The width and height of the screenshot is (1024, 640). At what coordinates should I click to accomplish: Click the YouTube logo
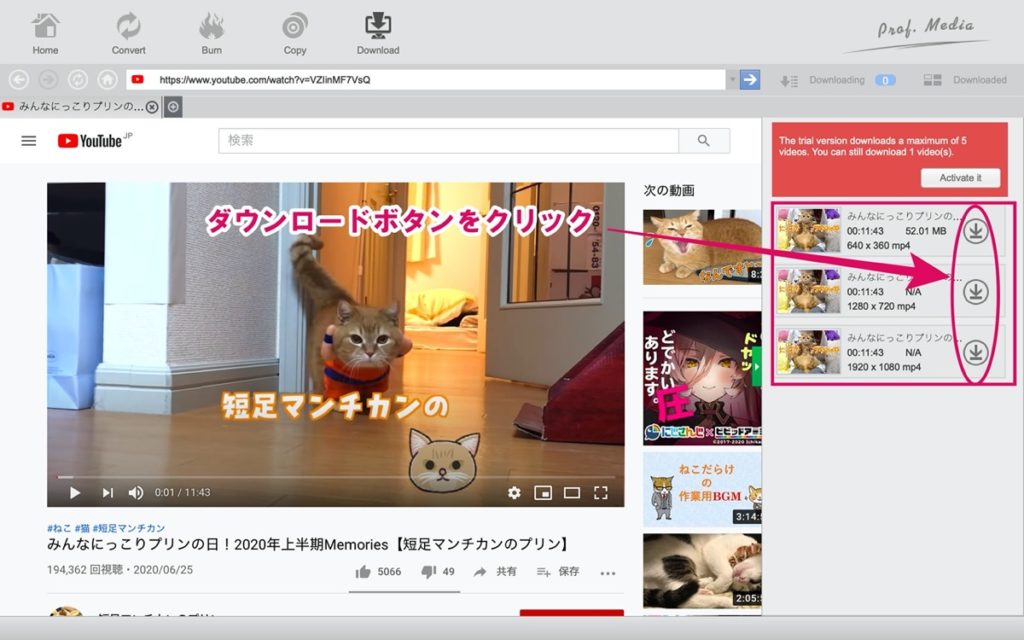90,140
